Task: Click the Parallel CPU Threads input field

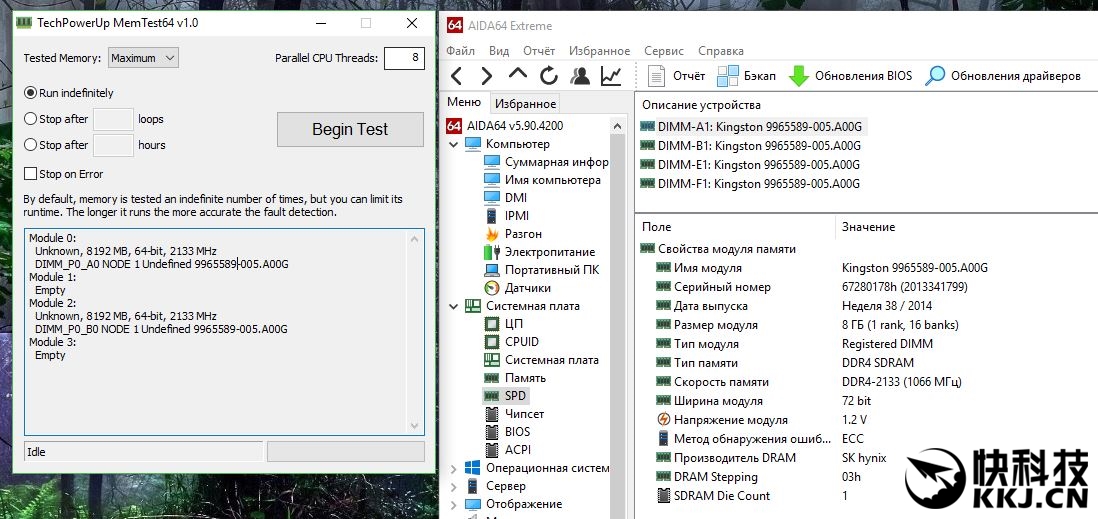Action: click(x=403, y=58)
